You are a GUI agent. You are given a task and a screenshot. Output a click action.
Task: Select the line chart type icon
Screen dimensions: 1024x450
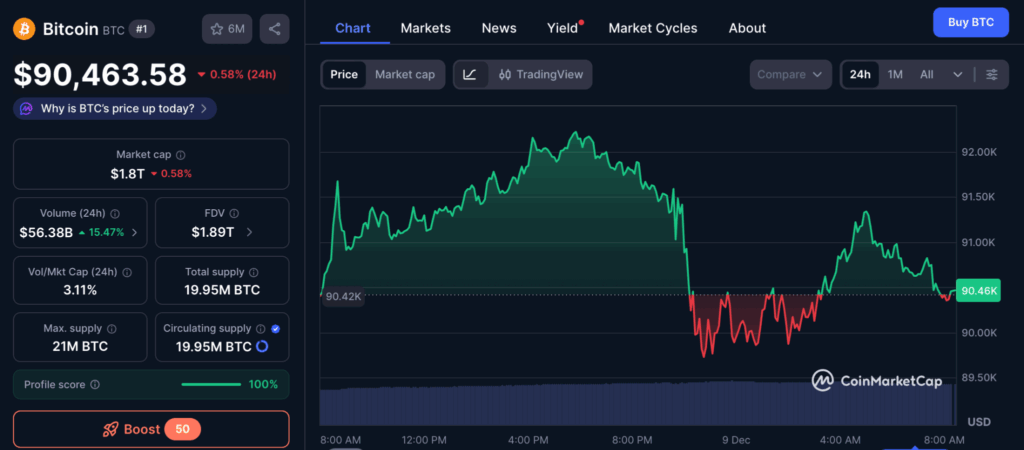click(470, 74)
